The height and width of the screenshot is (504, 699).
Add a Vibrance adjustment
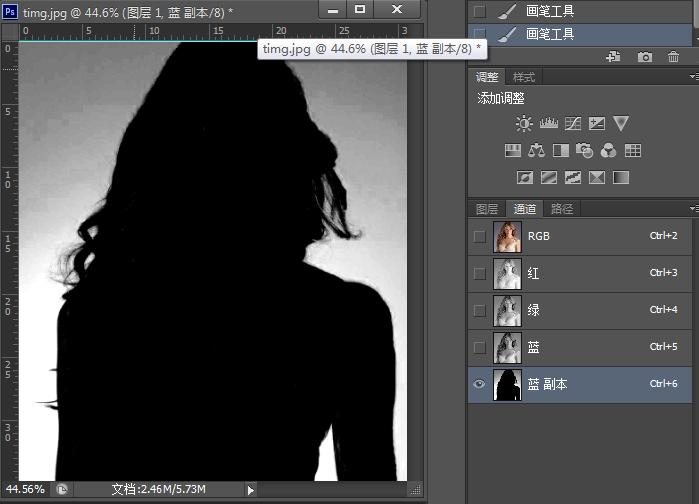[x=621, y=123]
